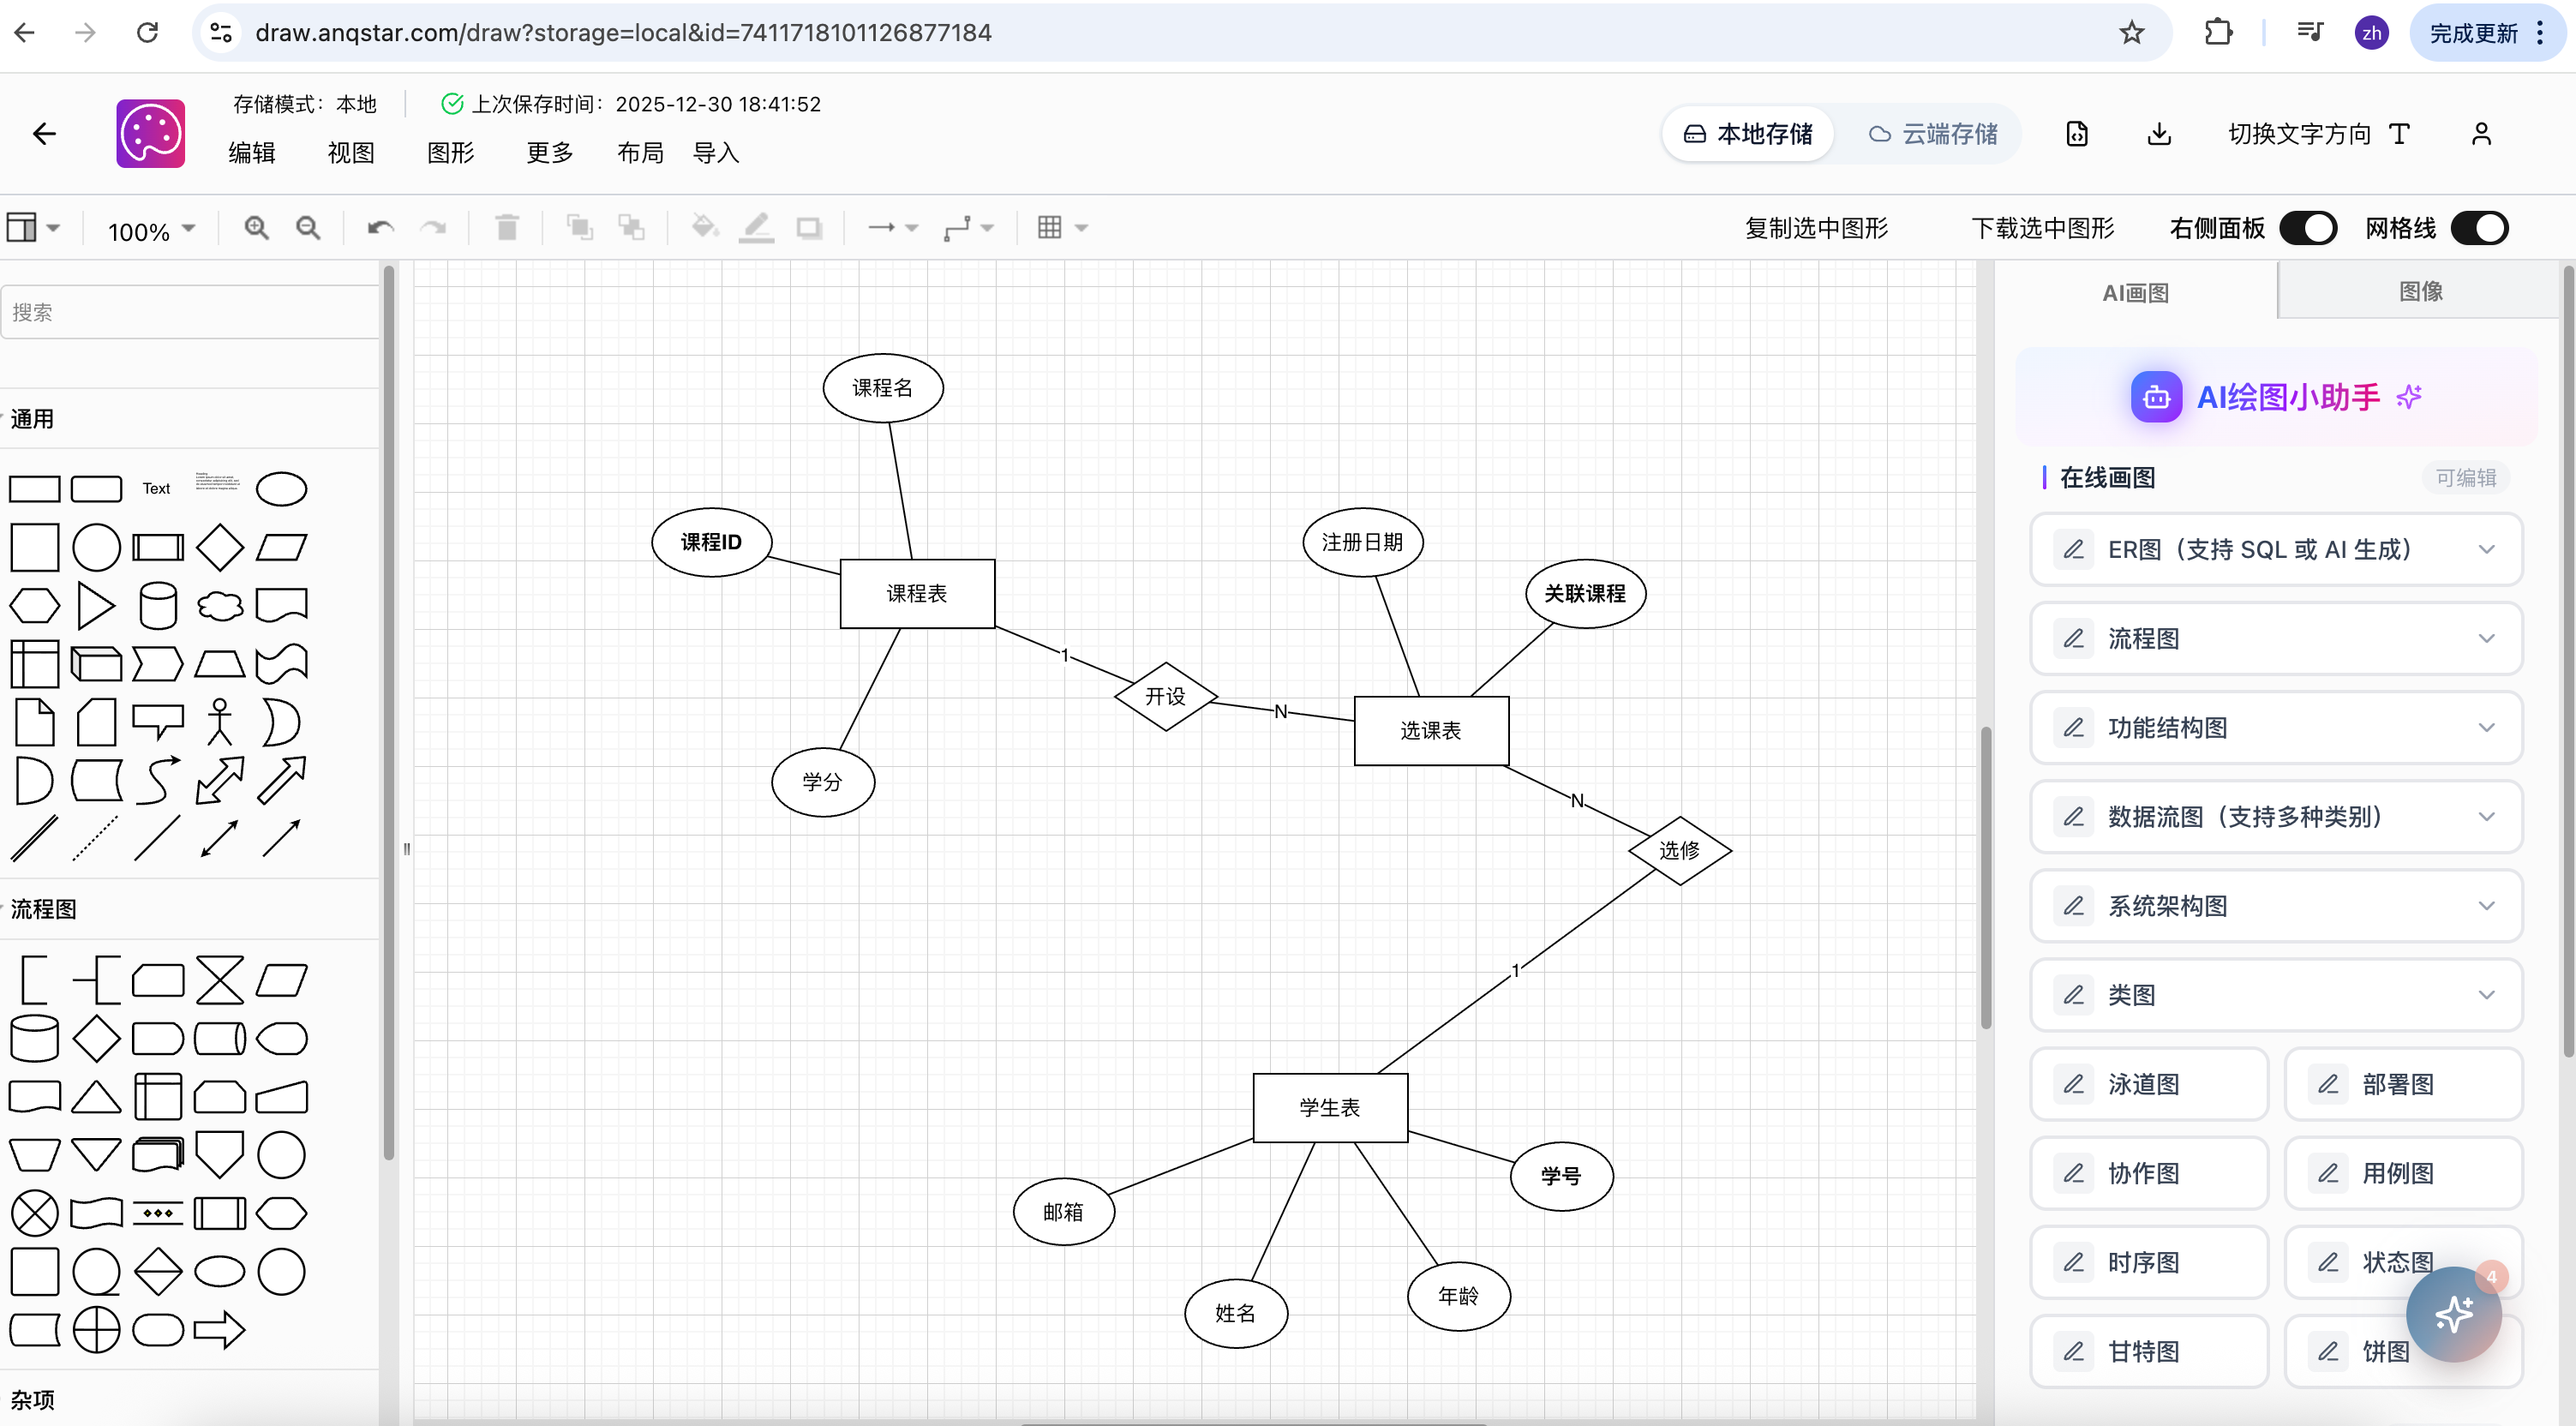Click the shape search input field

190,312
